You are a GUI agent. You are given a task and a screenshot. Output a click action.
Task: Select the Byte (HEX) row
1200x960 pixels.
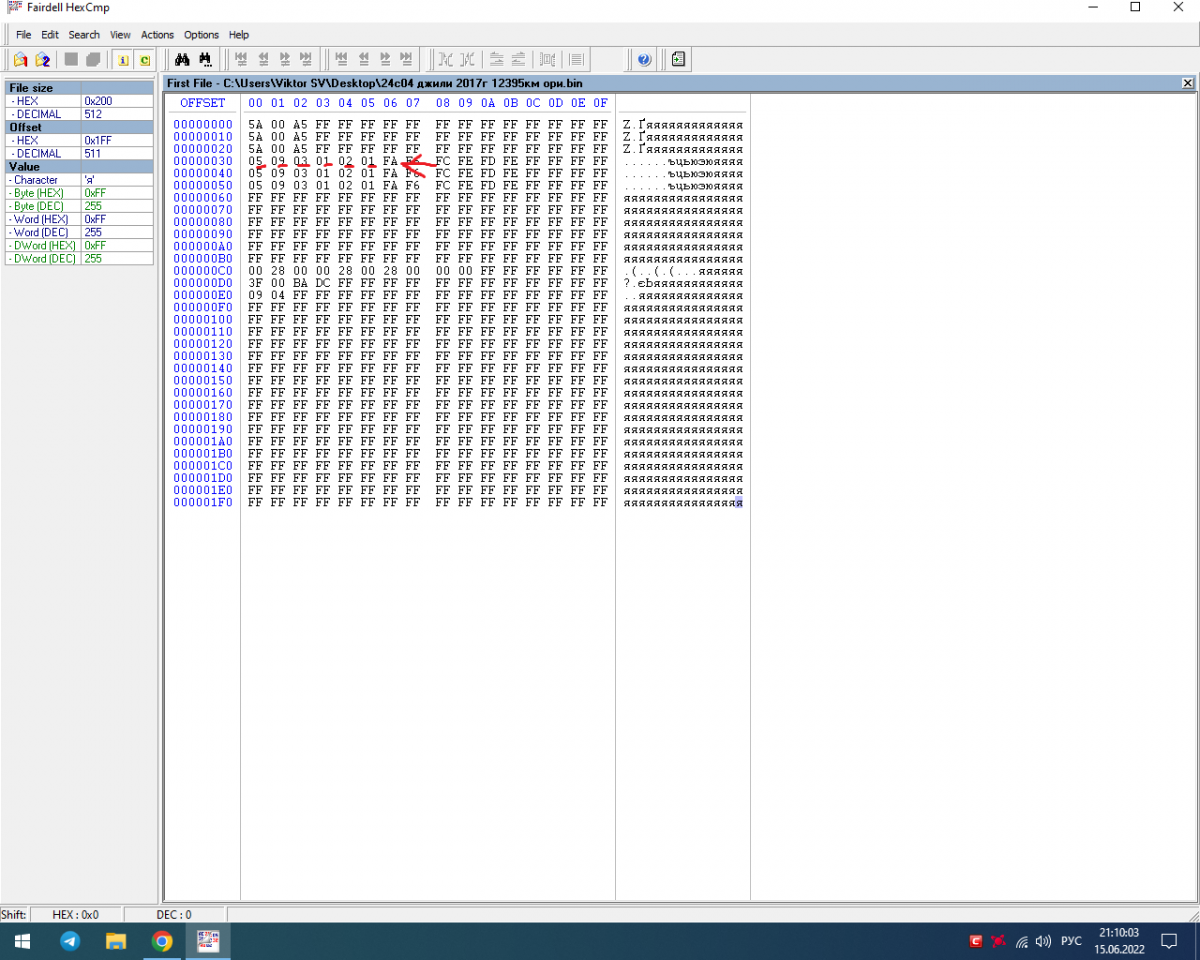pos(79,193)
